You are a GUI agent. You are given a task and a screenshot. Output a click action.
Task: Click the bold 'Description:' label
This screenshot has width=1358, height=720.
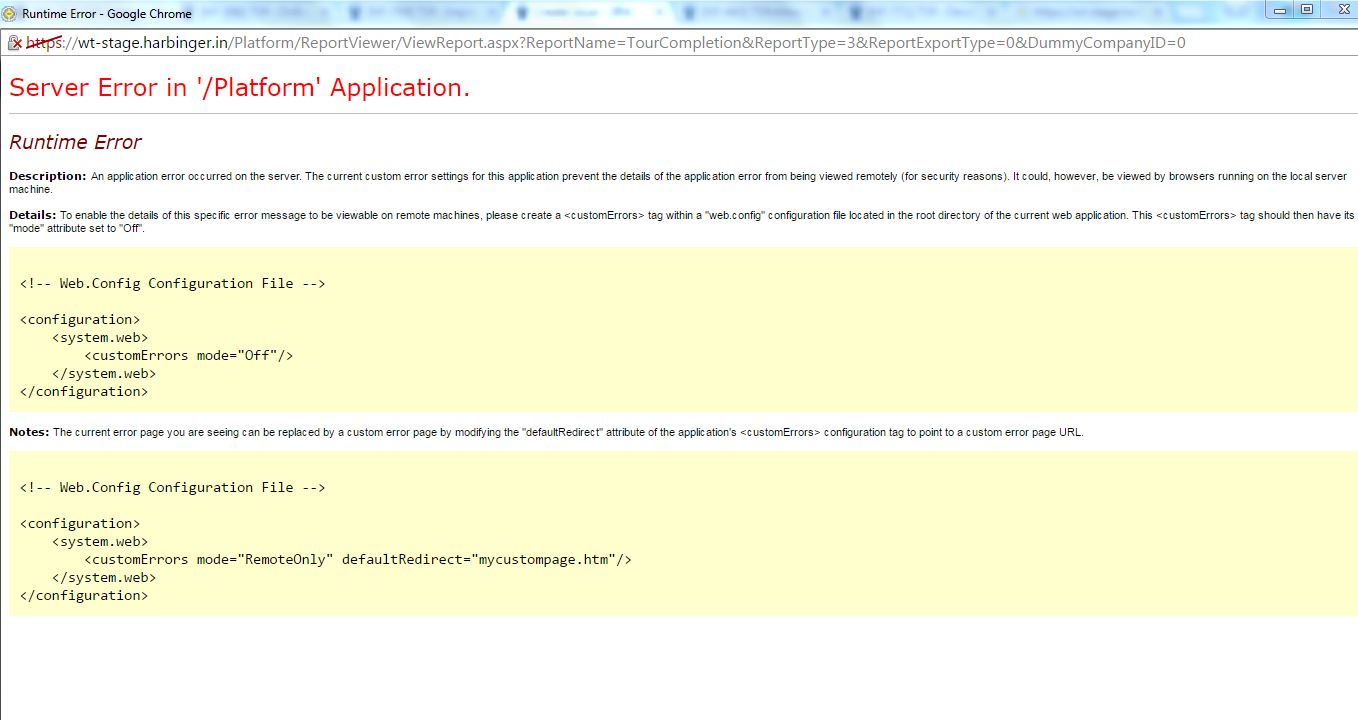(47, 176)
